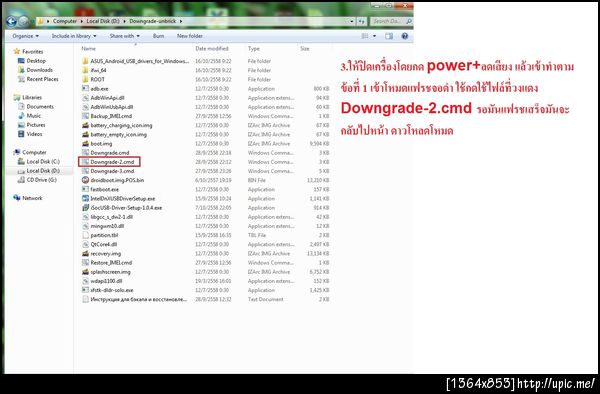600x394 pixels.
Task: Open the Share with dropdown
Action: (124, 36)
